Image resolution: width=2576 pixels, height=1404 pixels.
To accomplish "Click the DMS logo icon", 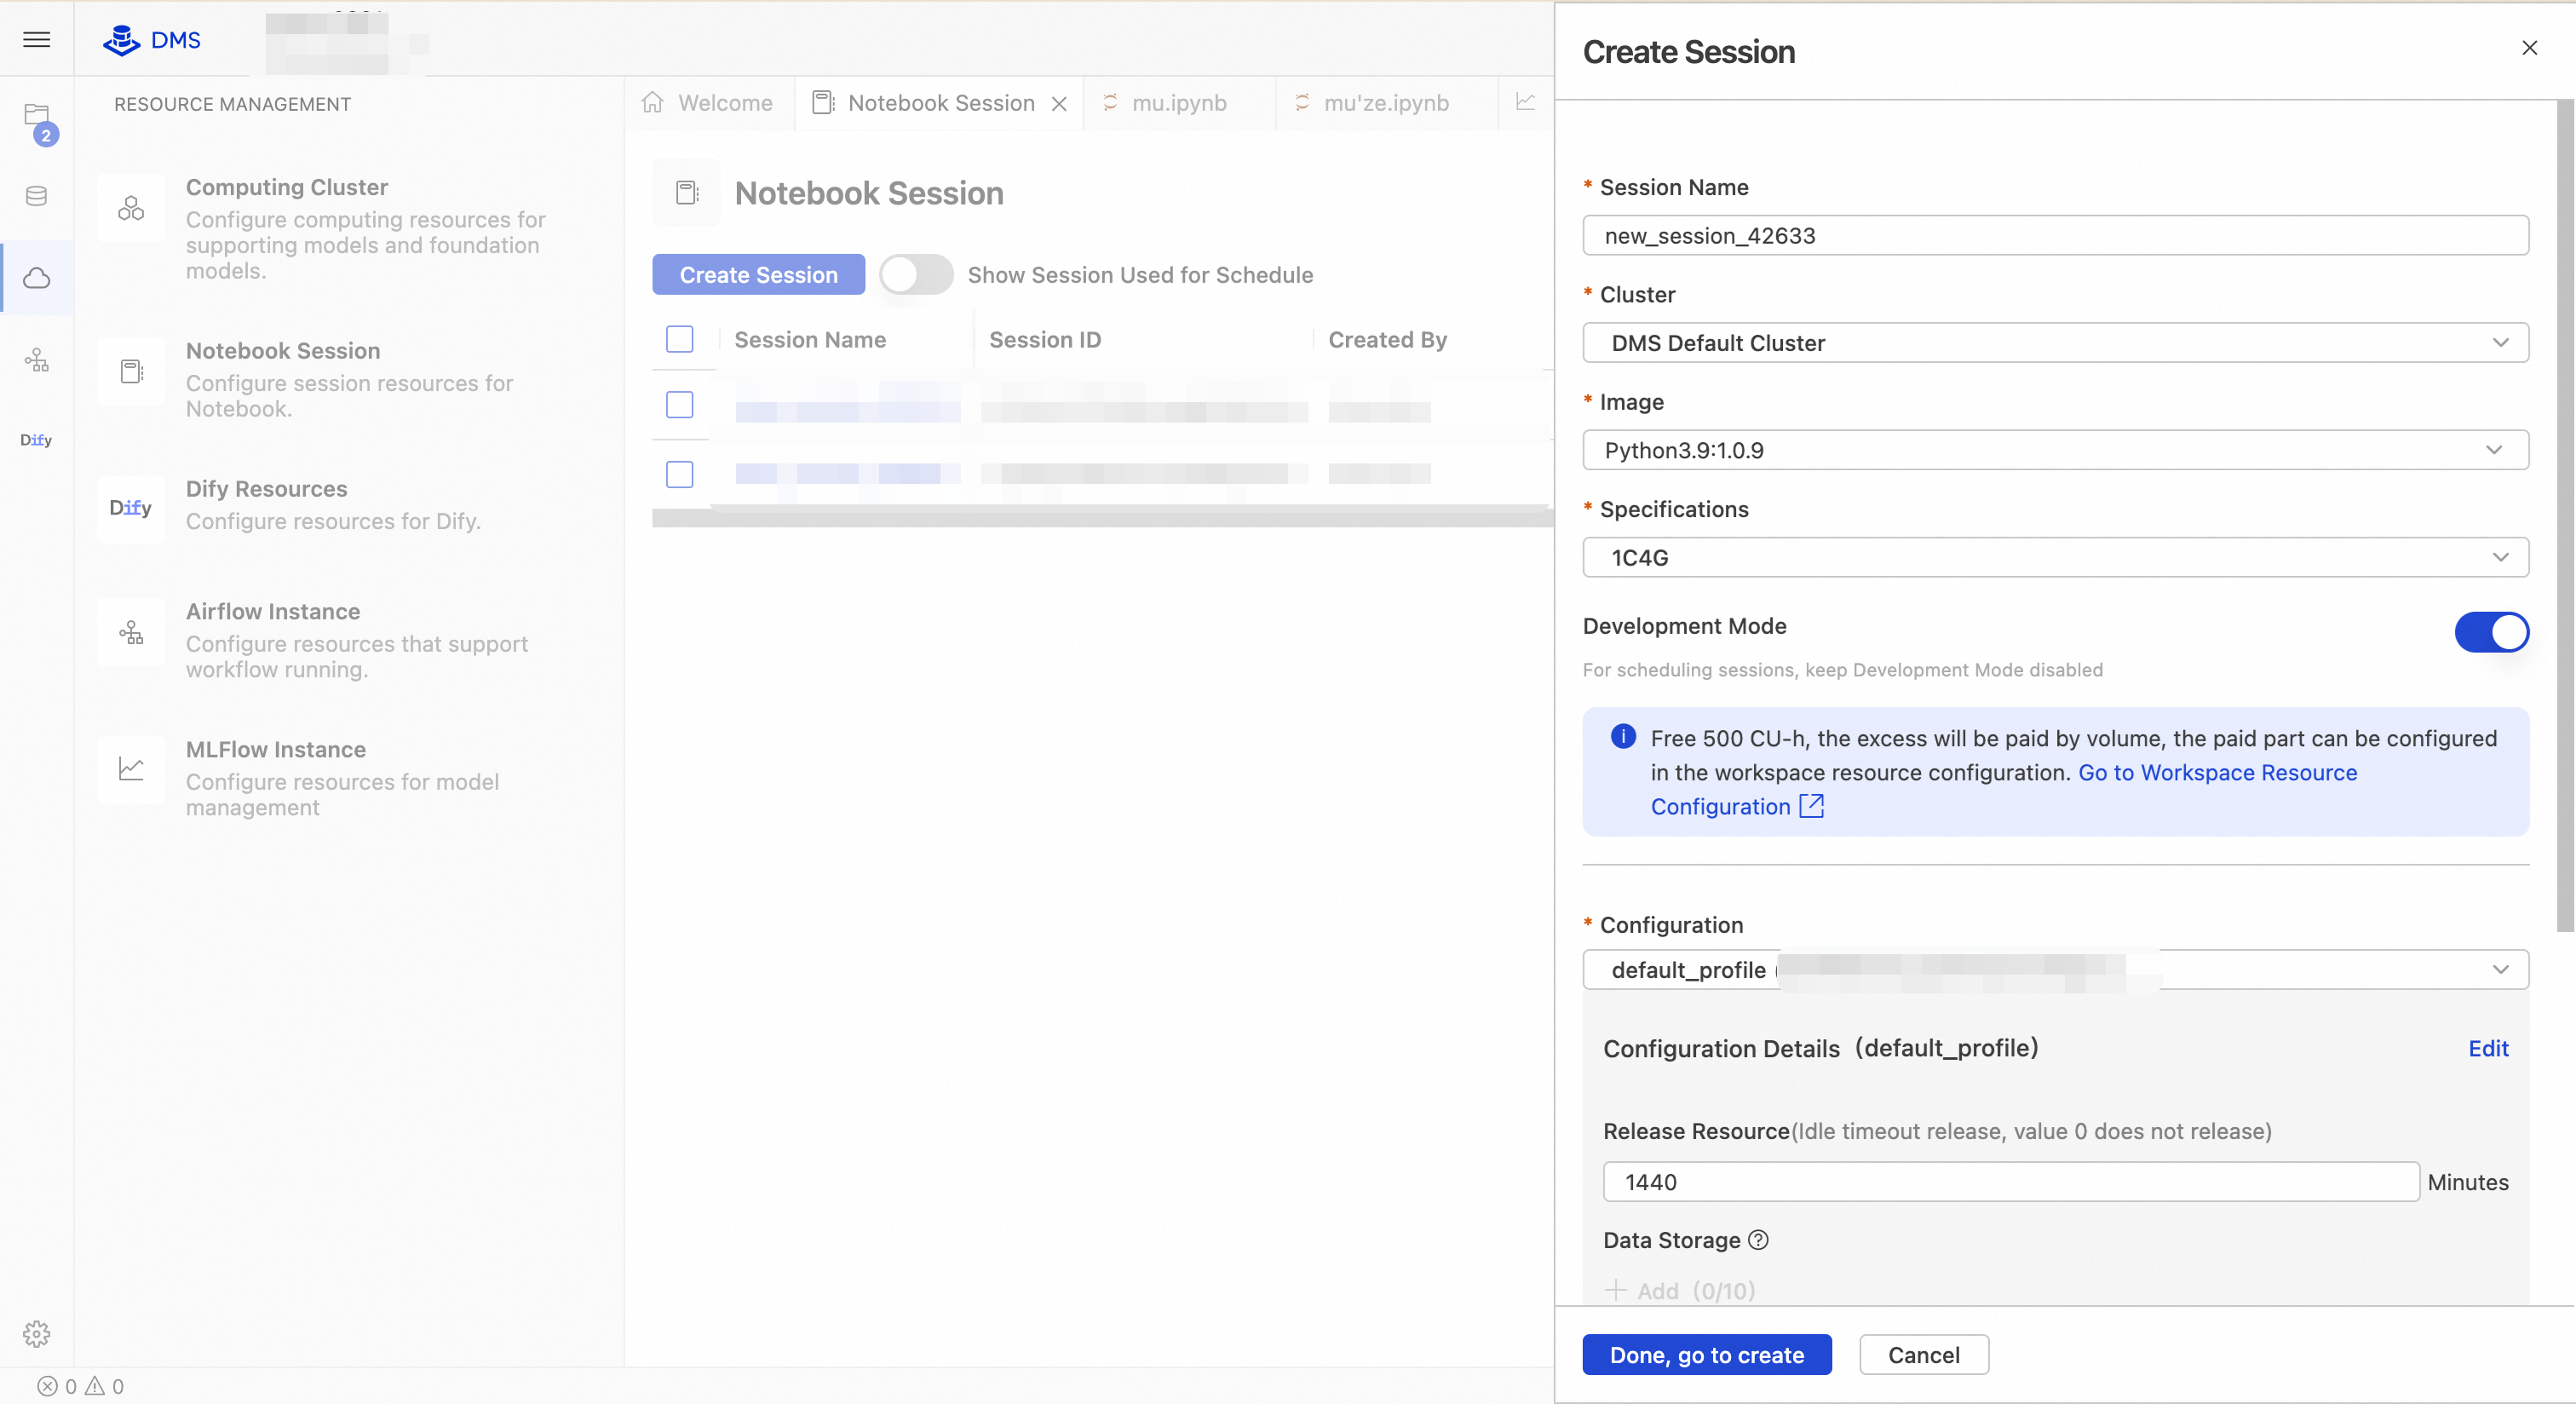I will click(x=122, y=40).
